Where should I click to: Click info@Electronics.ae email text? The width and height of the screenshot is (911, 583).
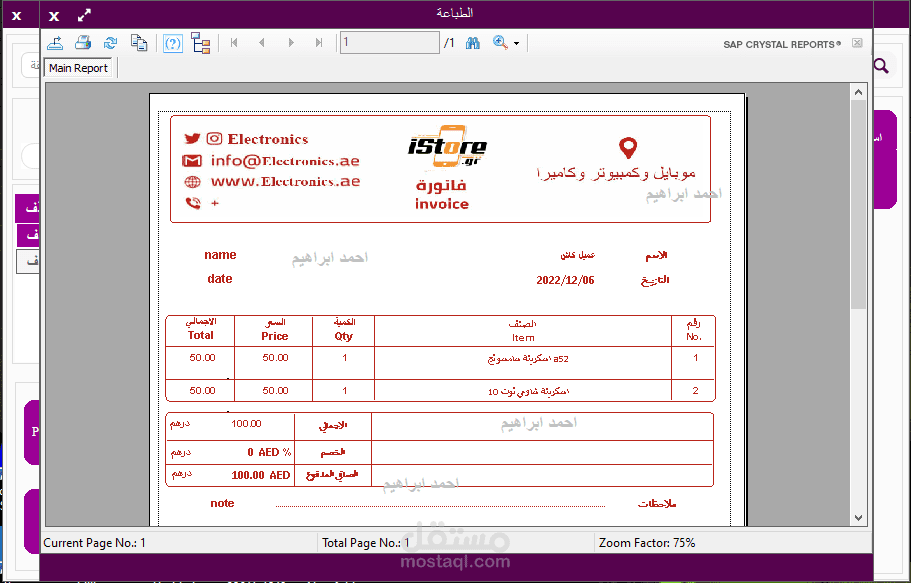click(x=285, y=160)
